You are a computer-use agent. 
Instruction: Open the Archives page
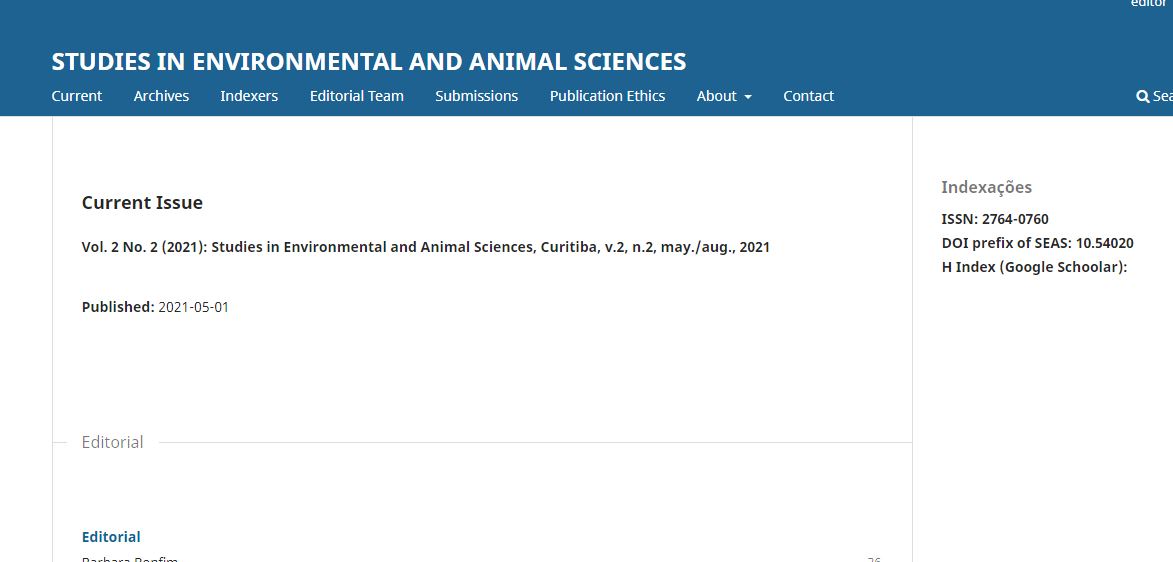(x=161, y=96)
